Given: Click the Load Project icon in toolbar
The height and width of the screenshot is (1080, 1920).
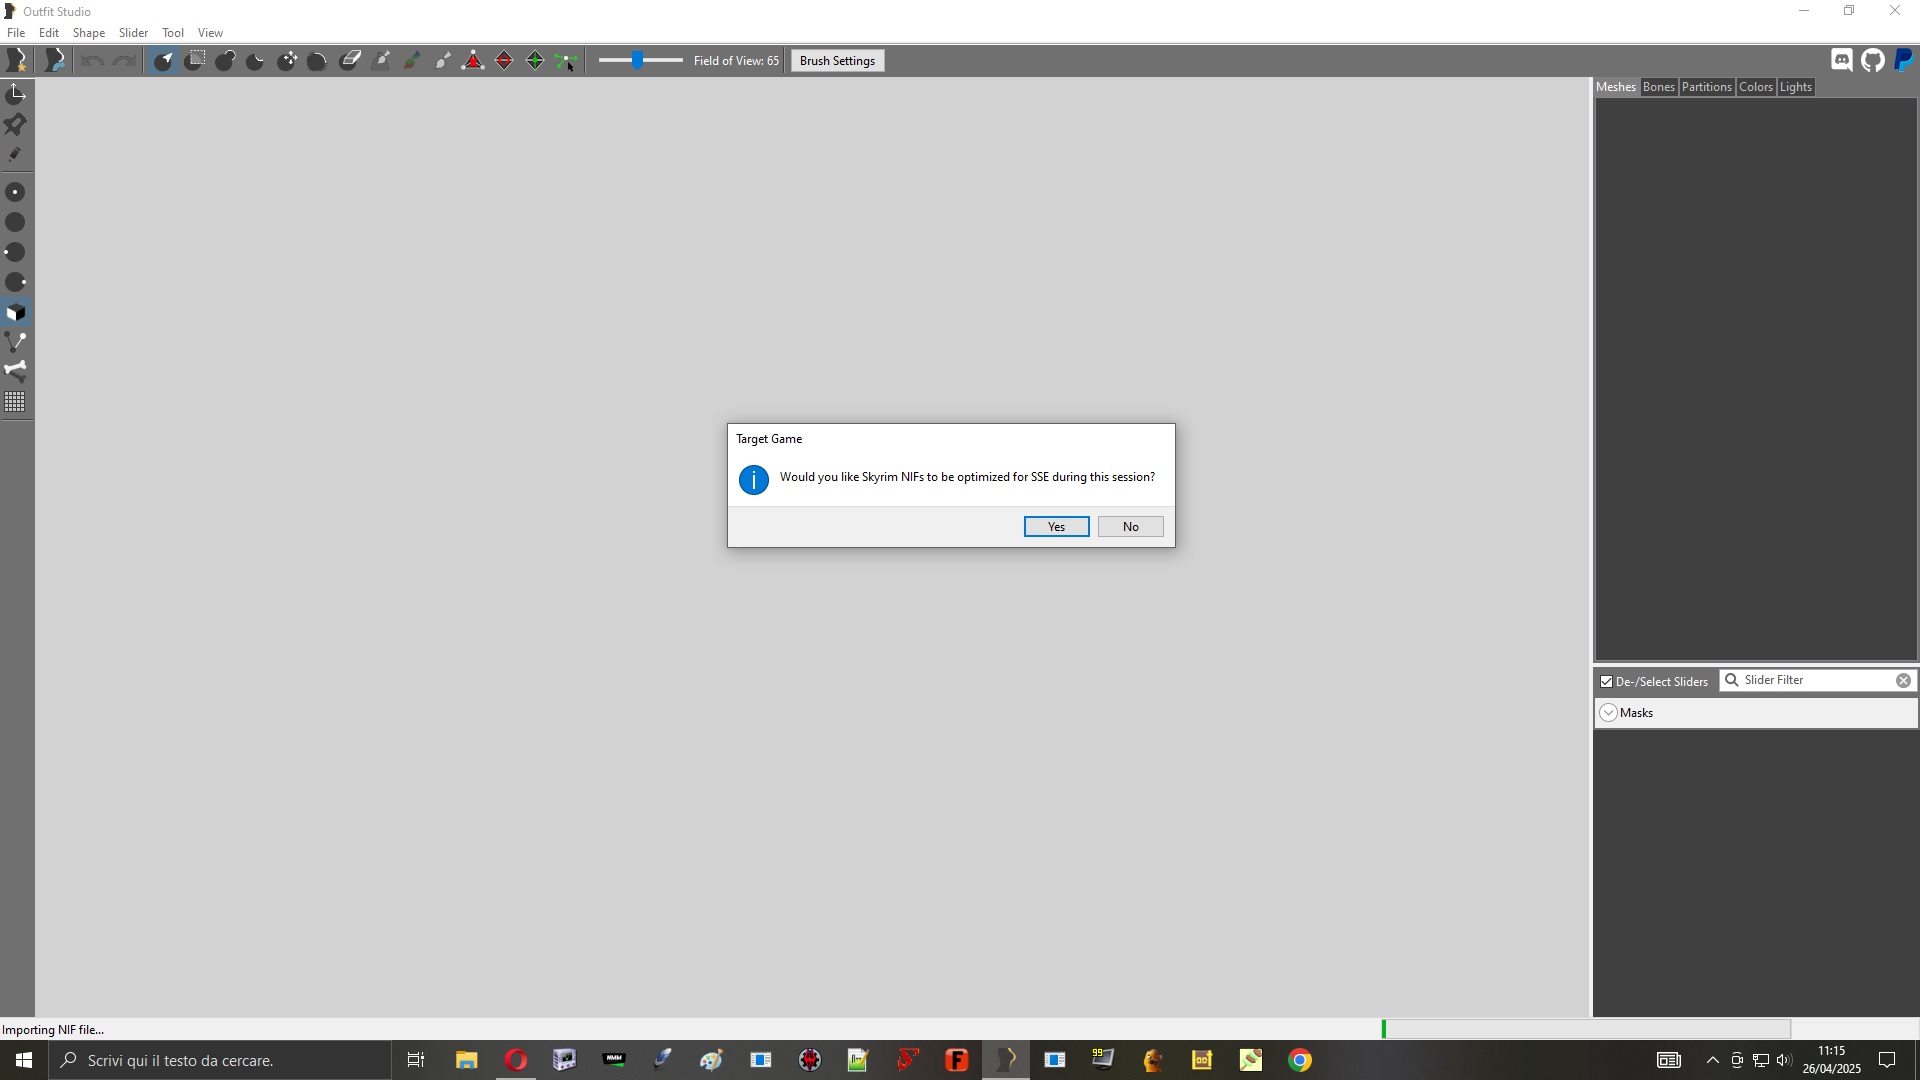Looking at the screenshot, I should (55, 61).
